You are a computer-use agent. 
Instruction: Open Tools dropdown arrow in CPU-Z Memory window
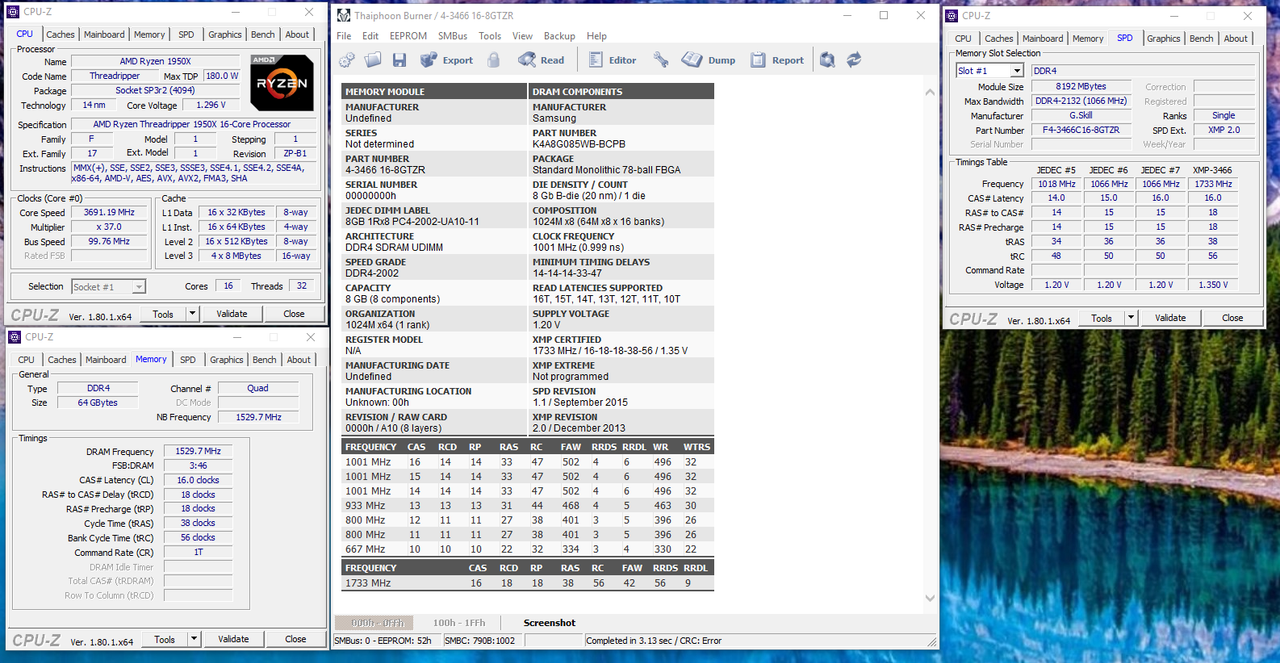point(193,639)
